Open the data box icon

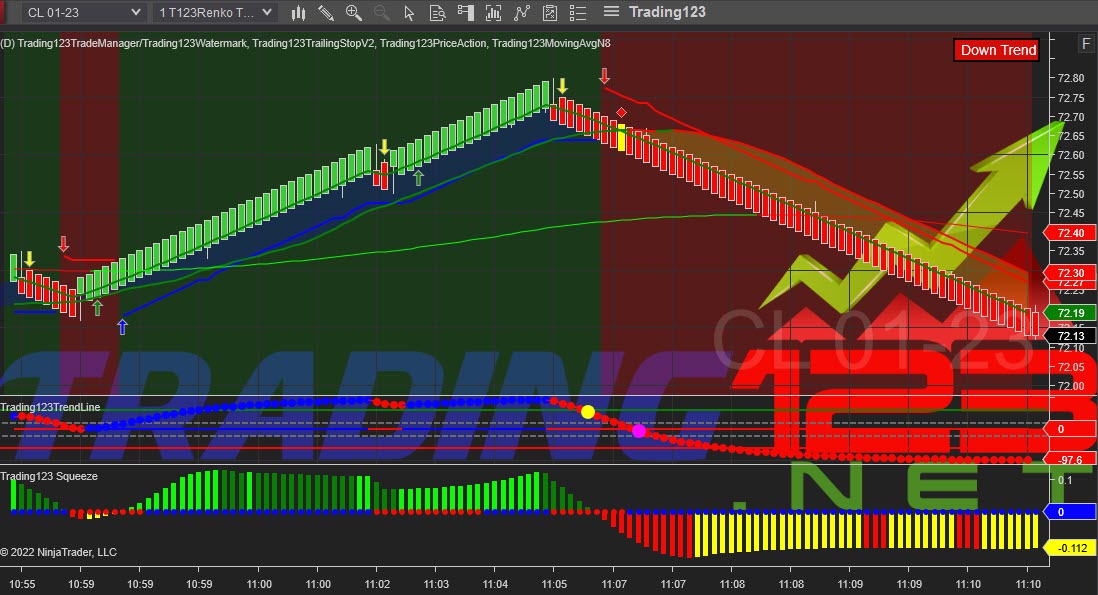[x=437, y=12]
